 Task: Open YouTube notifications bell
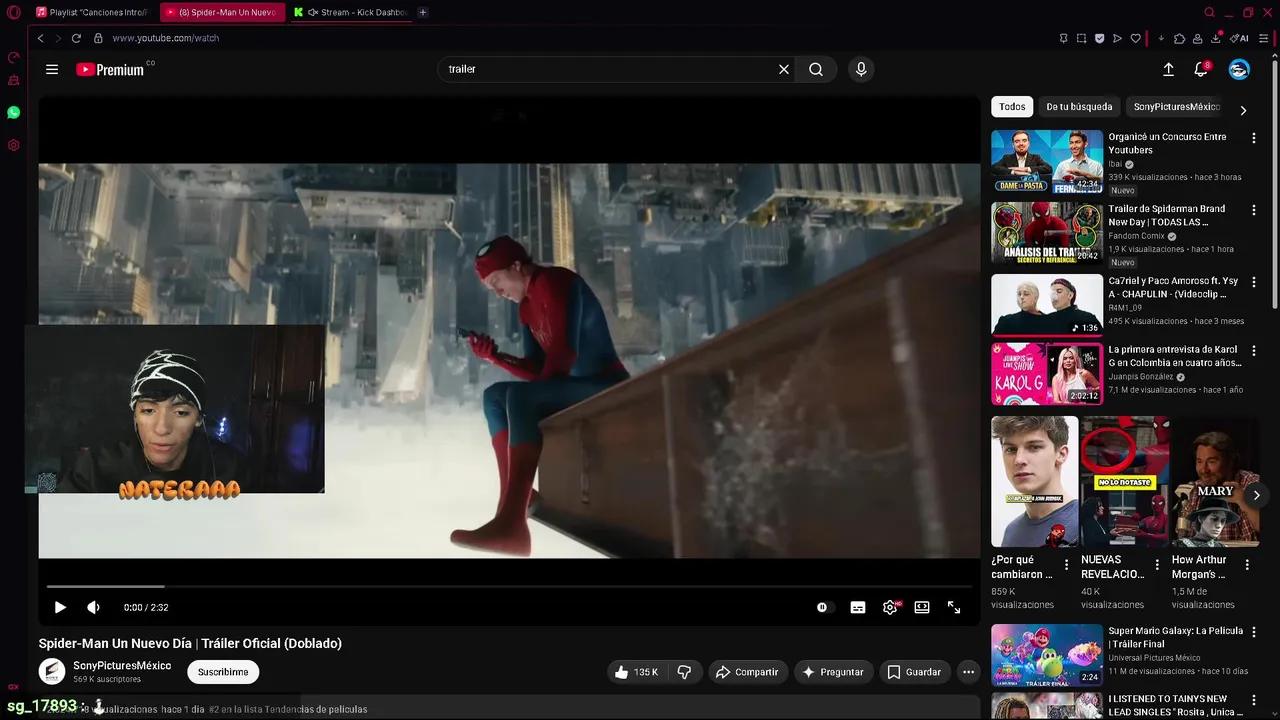(x=1201, y=69)
